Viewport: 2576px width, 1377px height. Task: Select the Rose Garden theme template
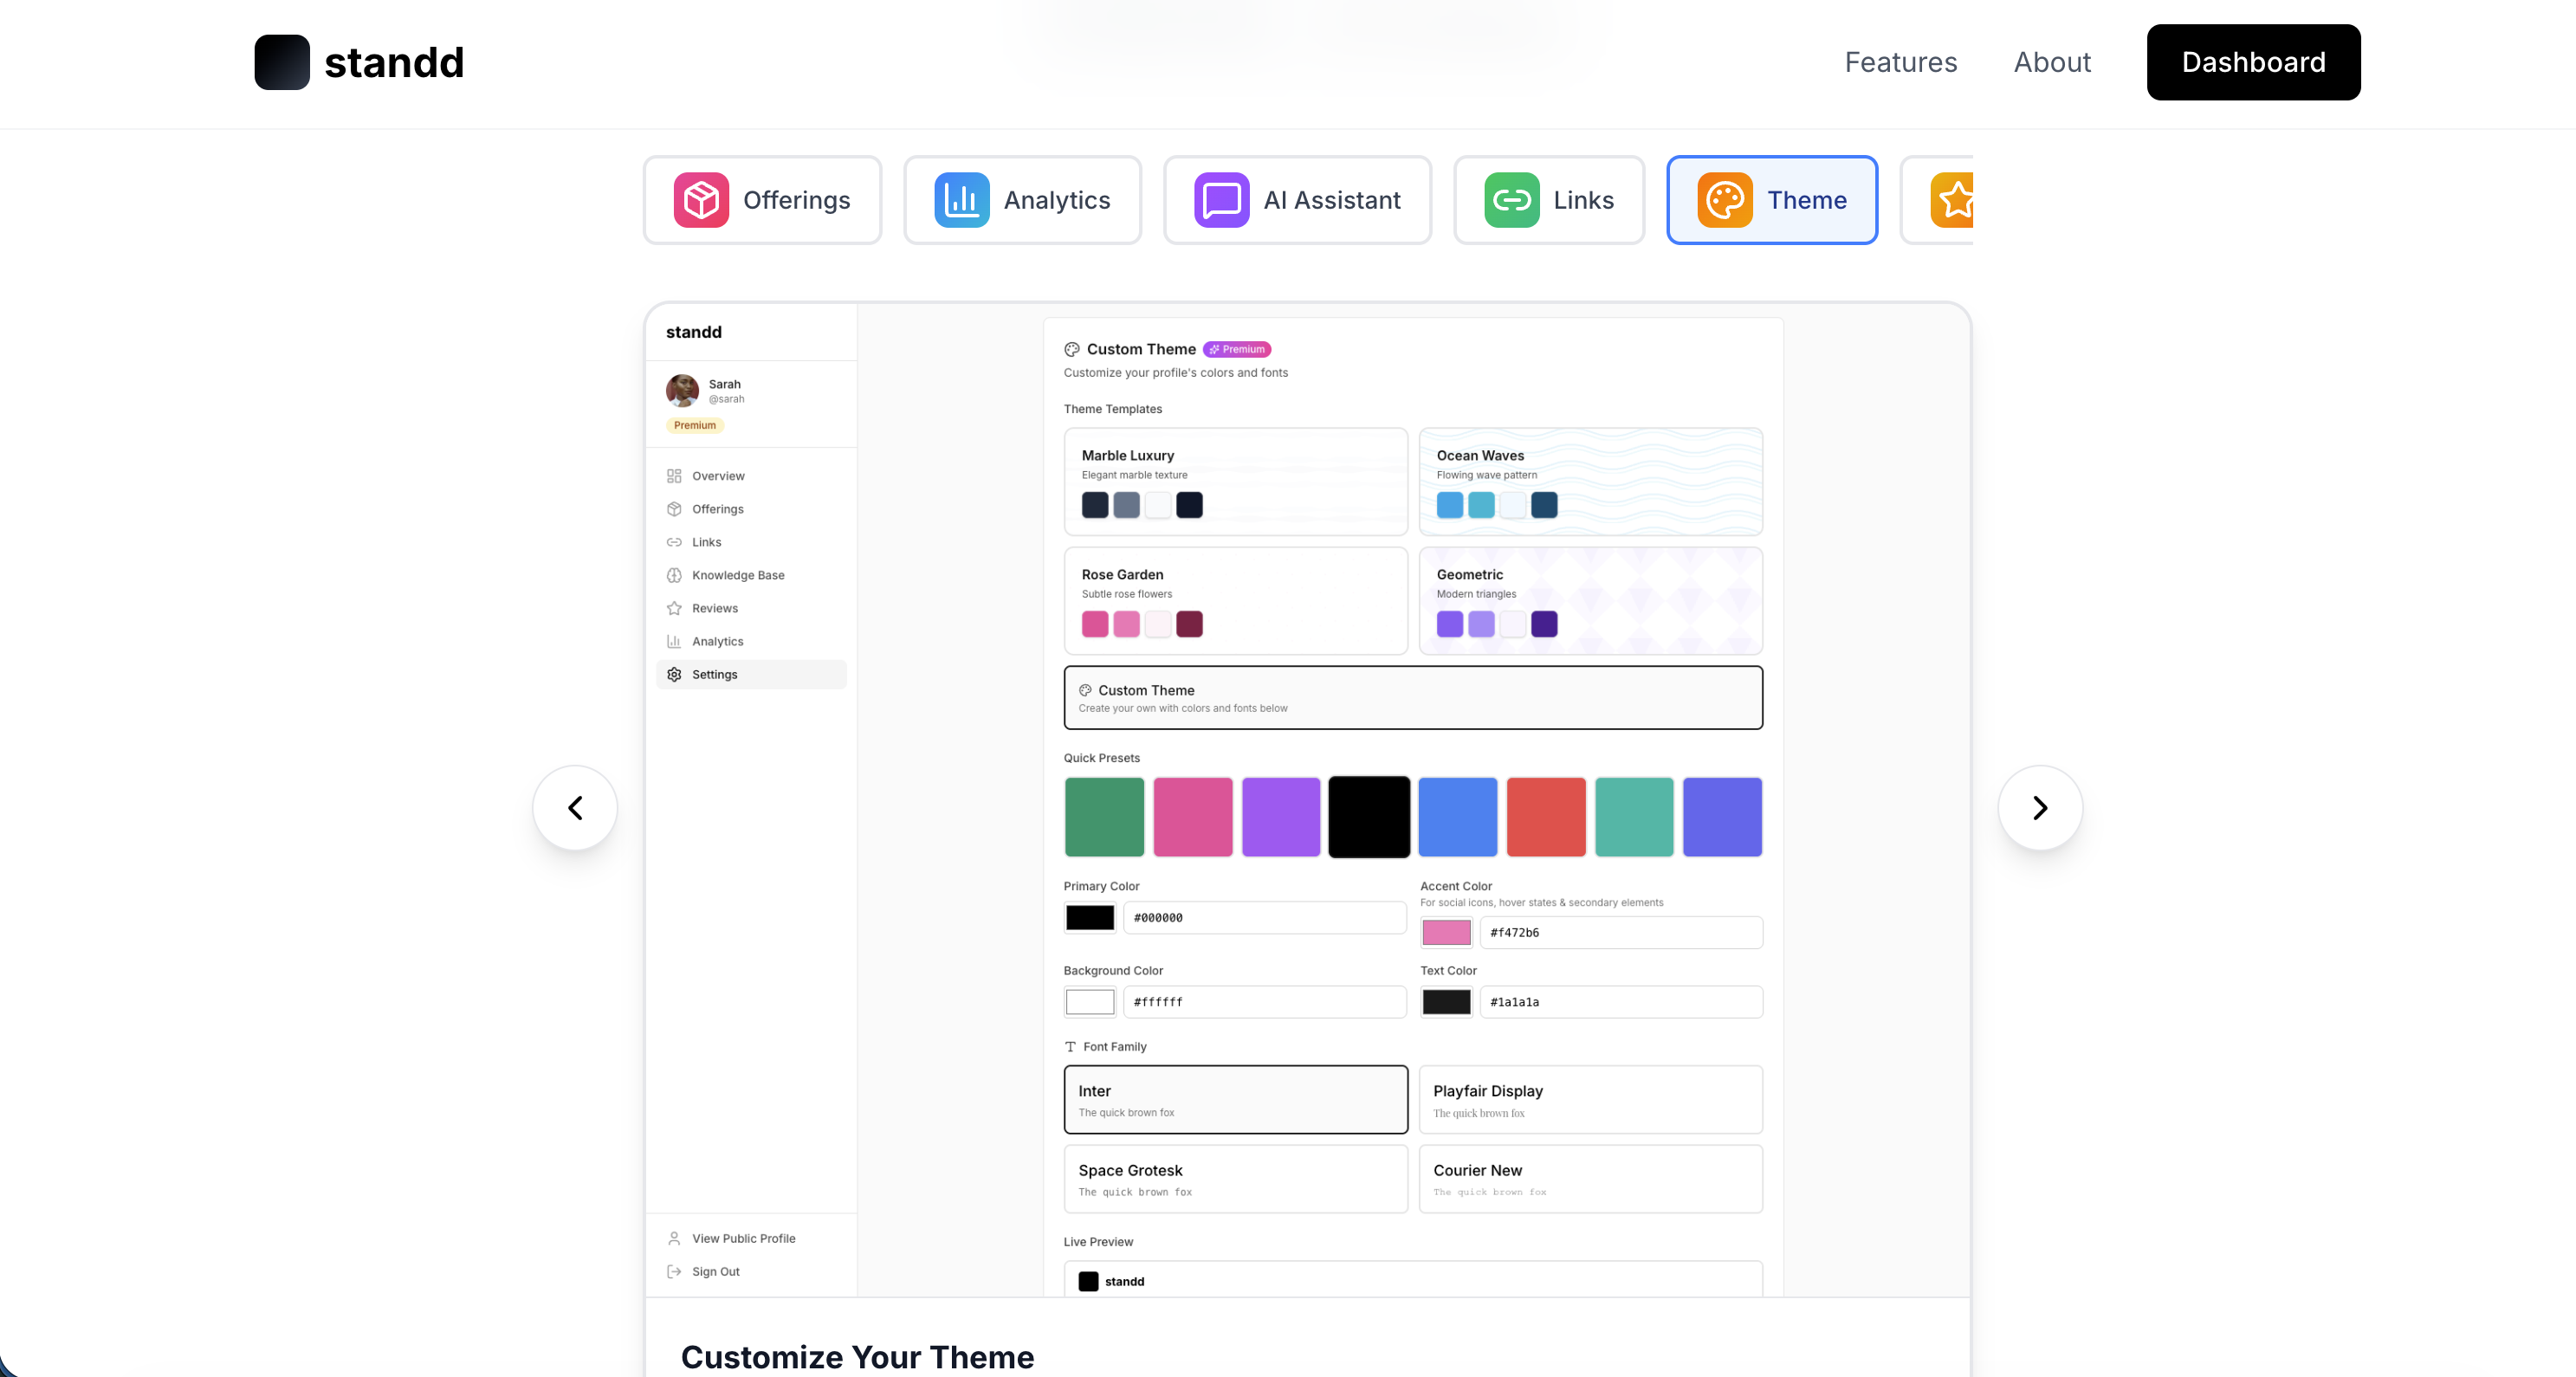click(x=1236, y=600)
